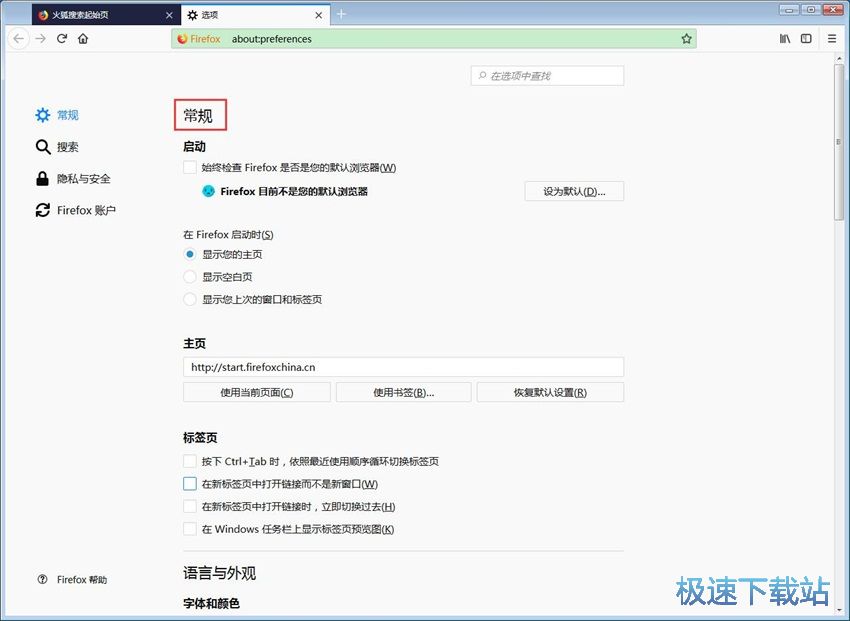Open Firefox 帮助 link

tap(82, 579)
